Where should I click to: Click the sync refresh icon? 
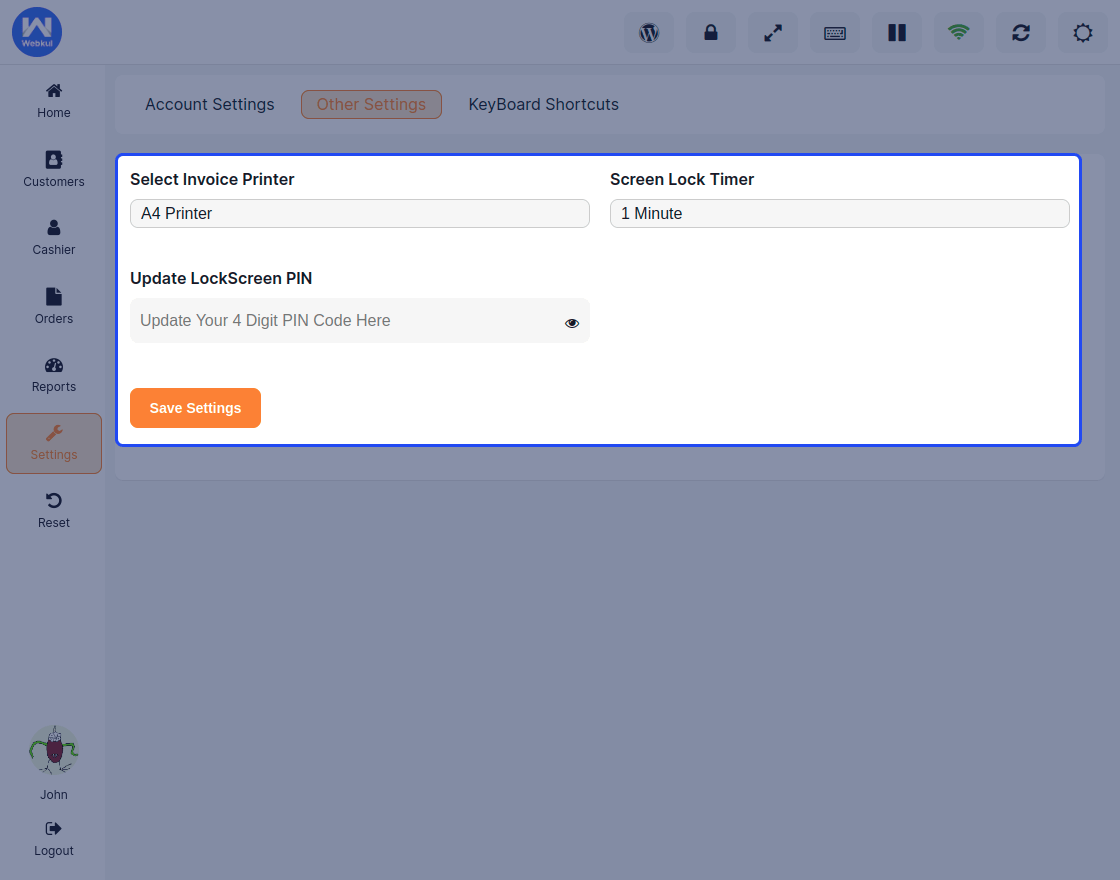point(1021,33)
